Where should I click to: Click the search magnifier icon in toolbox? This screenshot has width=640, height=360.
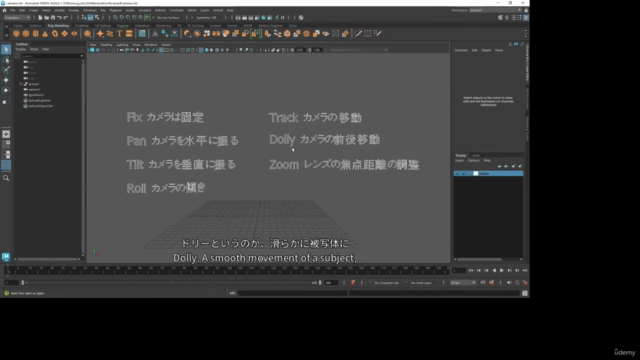[6, 178]
